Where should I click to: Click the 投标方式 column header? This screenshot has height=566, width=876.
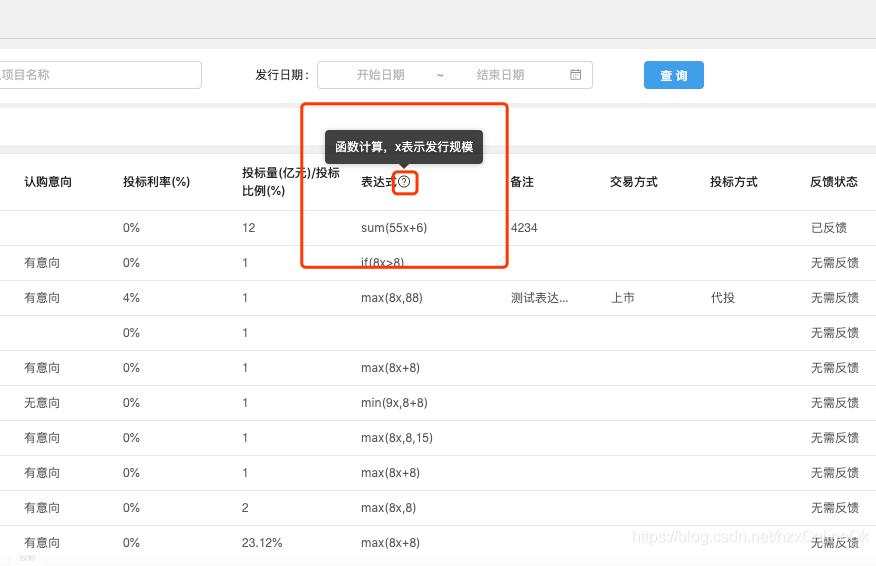(x=734, y=182)
